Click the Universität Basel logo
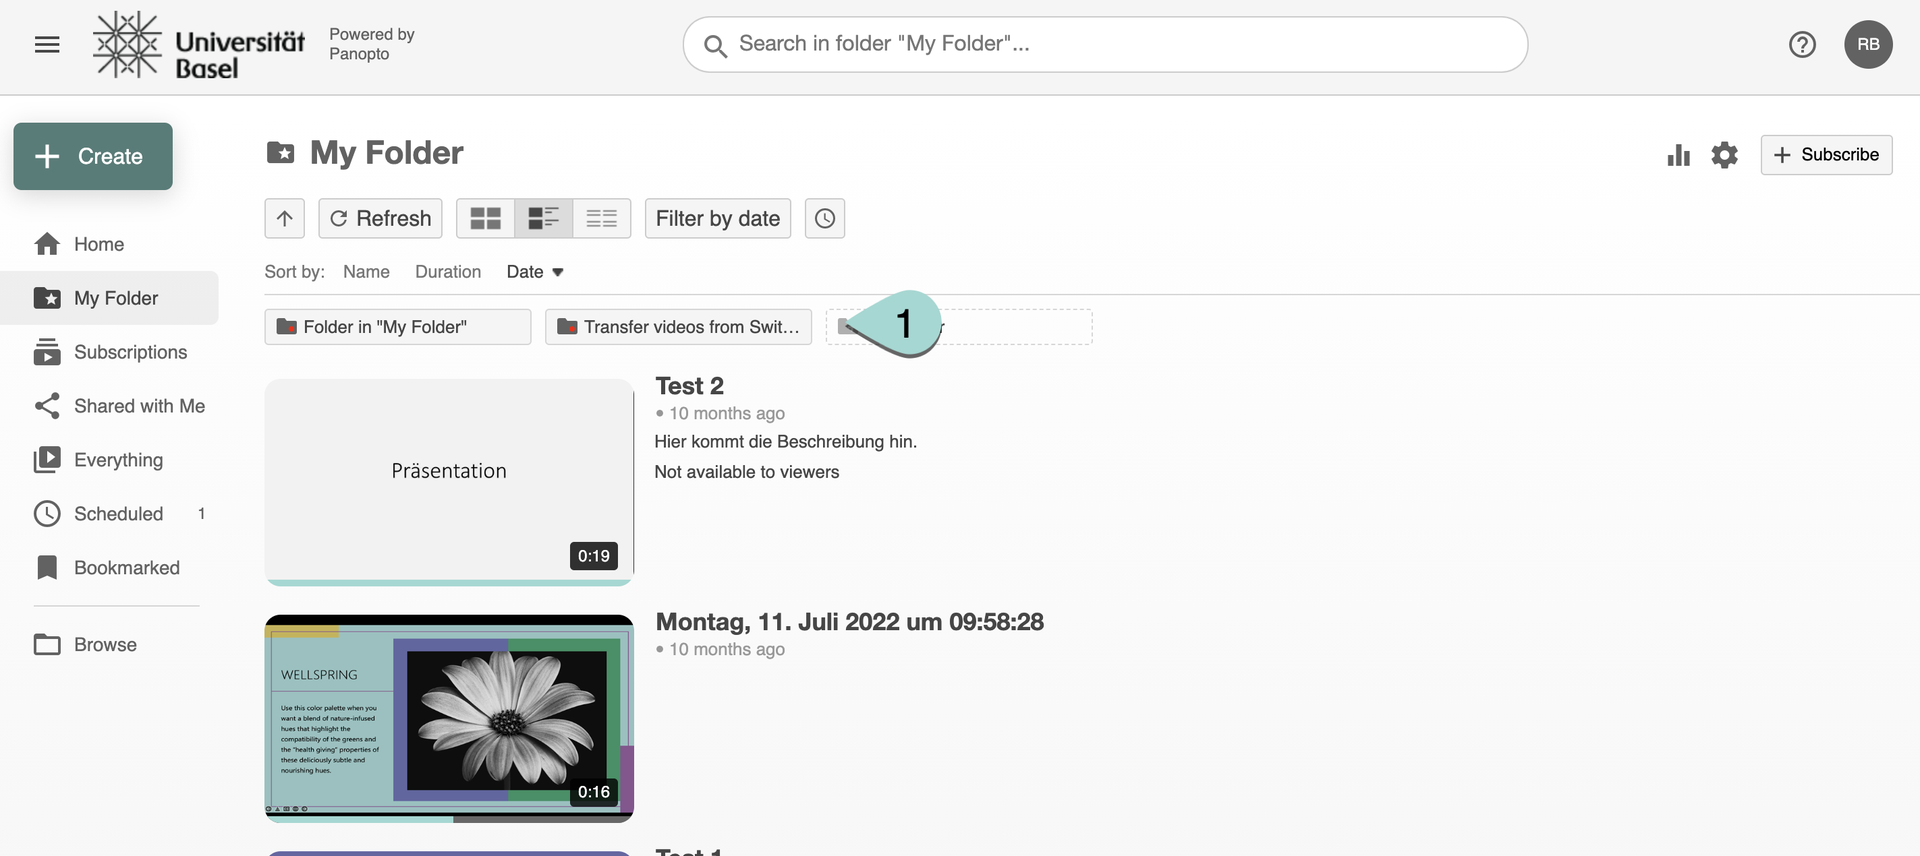This screenshot has height=856, width=1920. pyautogui.click(x=198, y=45)
